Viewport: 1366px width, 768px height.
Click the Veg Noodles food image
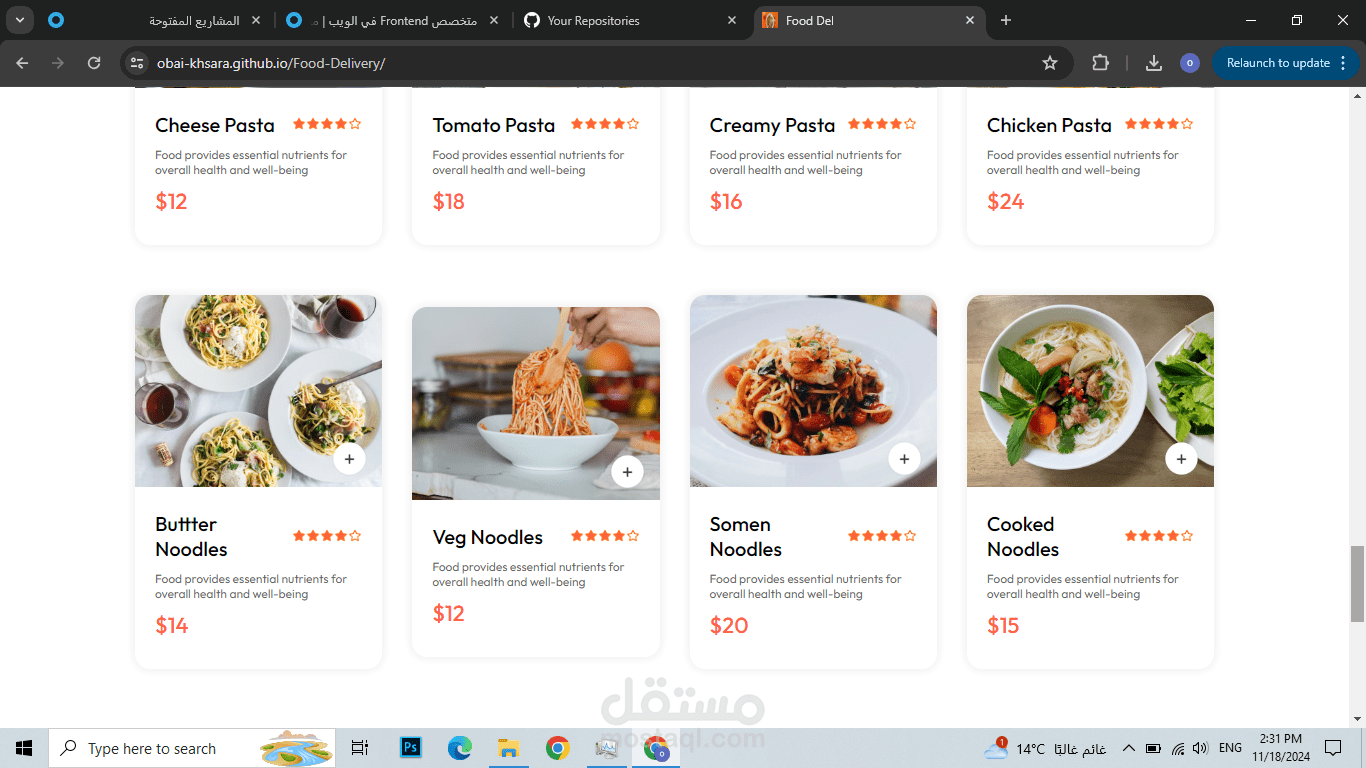536,403
